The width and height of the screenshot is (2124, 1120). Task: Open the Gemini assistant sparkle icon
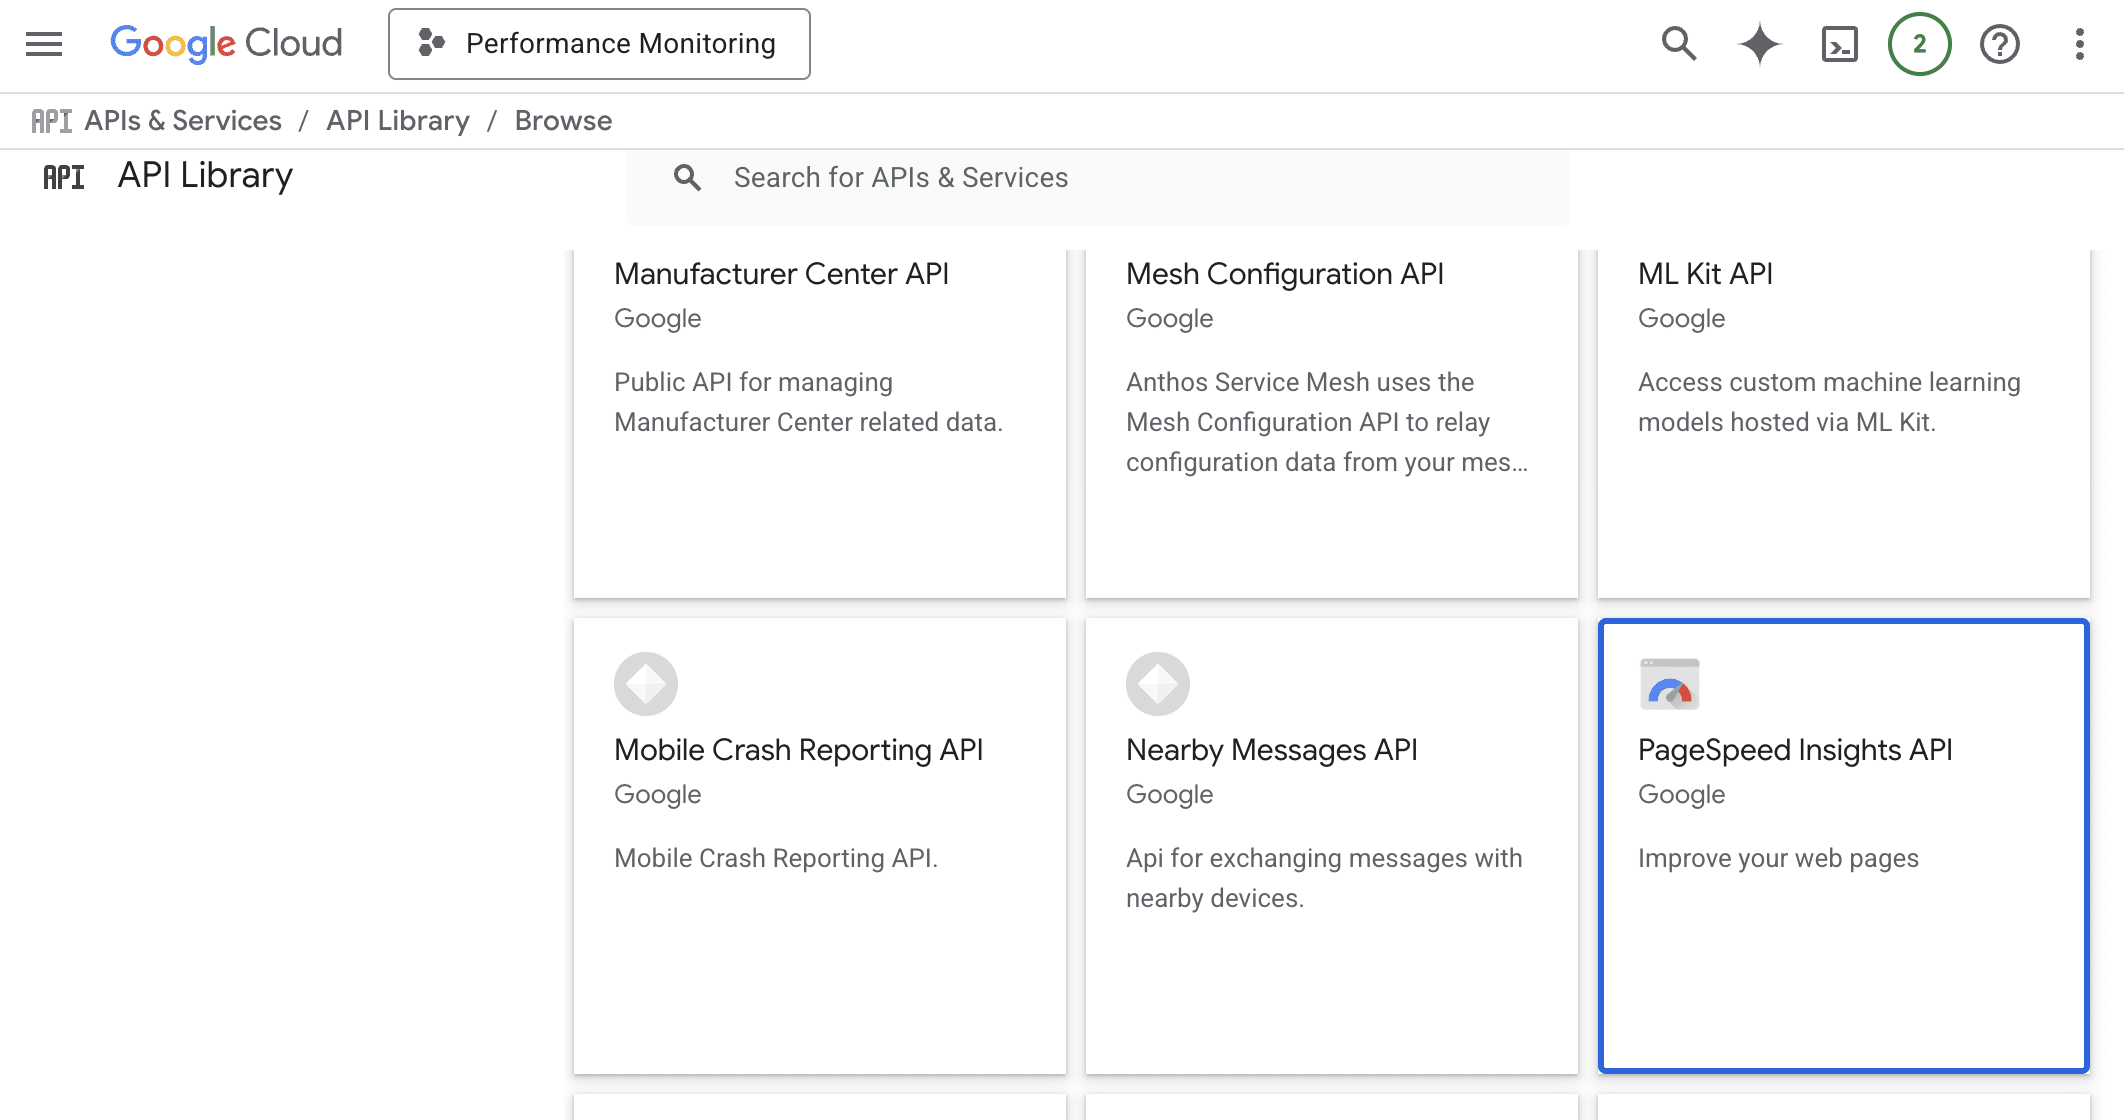click(x=1759, y=44)
